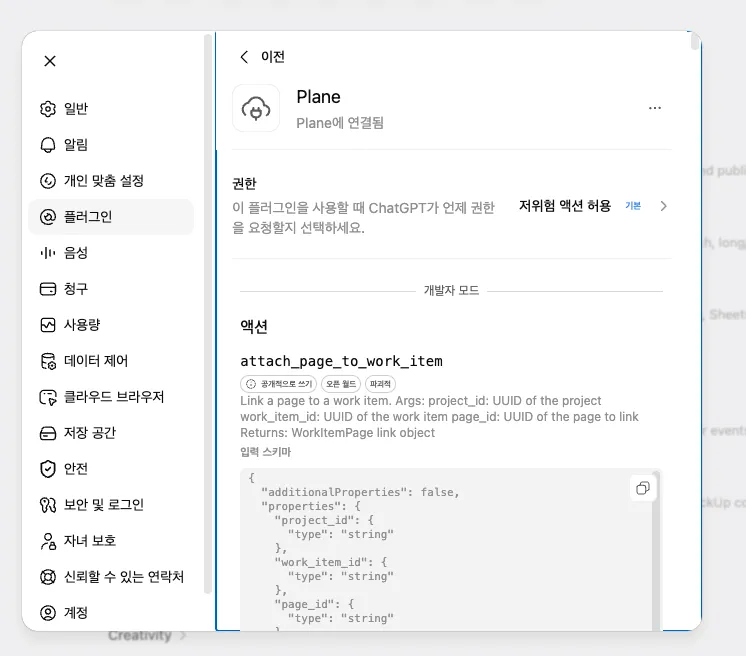Image resolution: width=746 pixels, height=656 pixels.
Task: Open 클라우드 브라우저 settings
Action: click(x=111, y=397)
